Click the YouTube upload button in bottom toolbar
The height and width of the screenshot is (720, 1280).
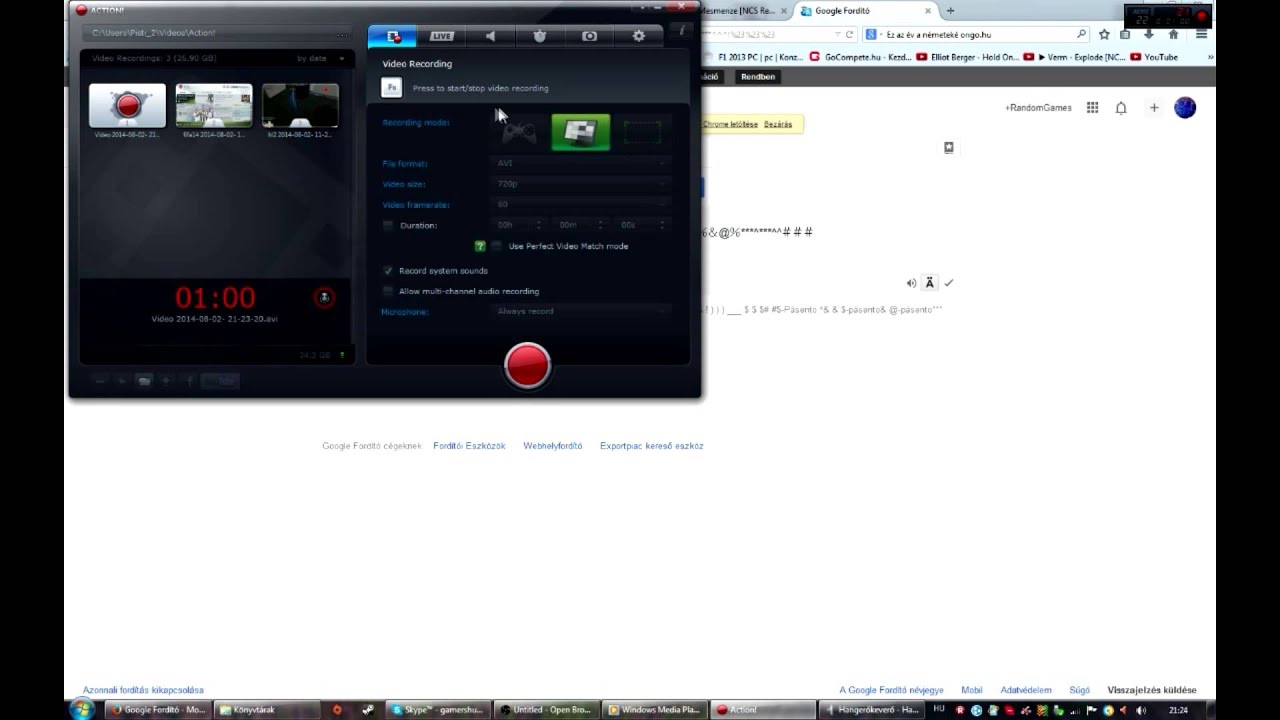point(220,380)
